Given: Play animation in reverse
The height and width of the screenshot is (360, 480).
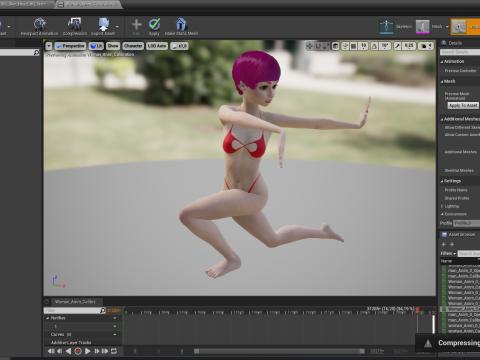Looking at the screenshot, I should point(68,351).
